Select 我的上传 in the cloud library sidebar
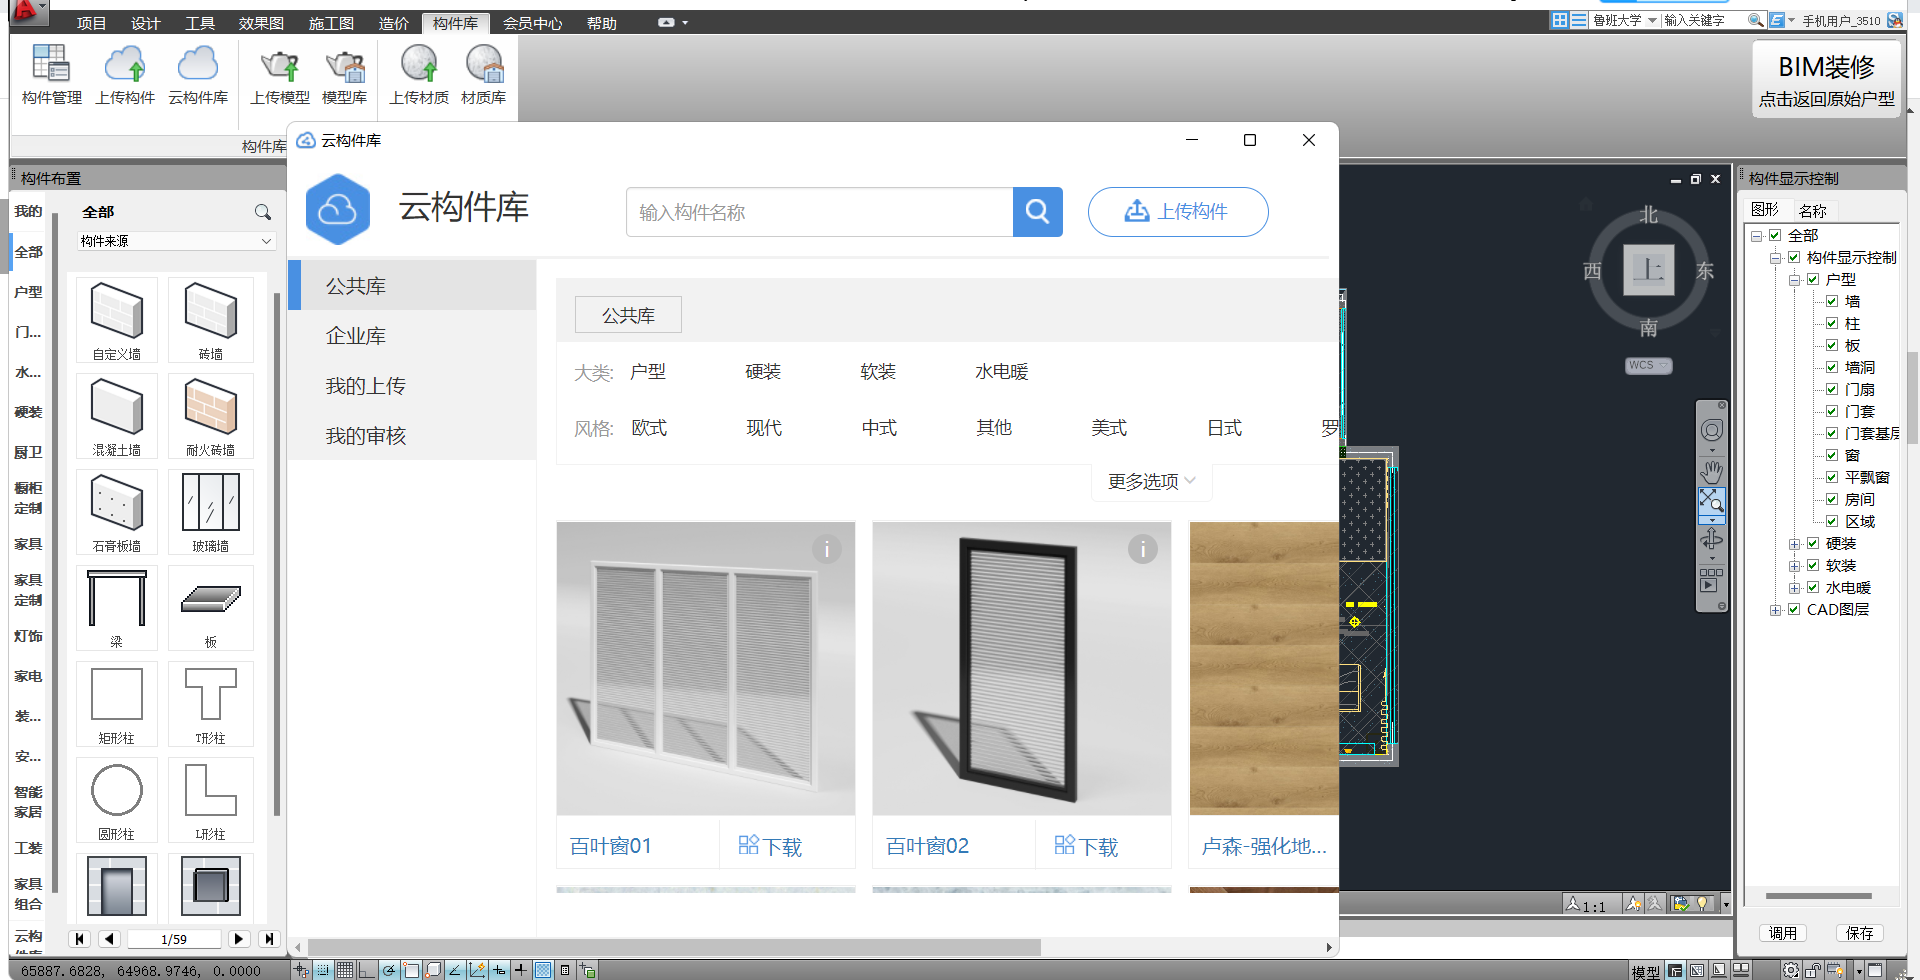The image size is (1920, 980). 413,386
